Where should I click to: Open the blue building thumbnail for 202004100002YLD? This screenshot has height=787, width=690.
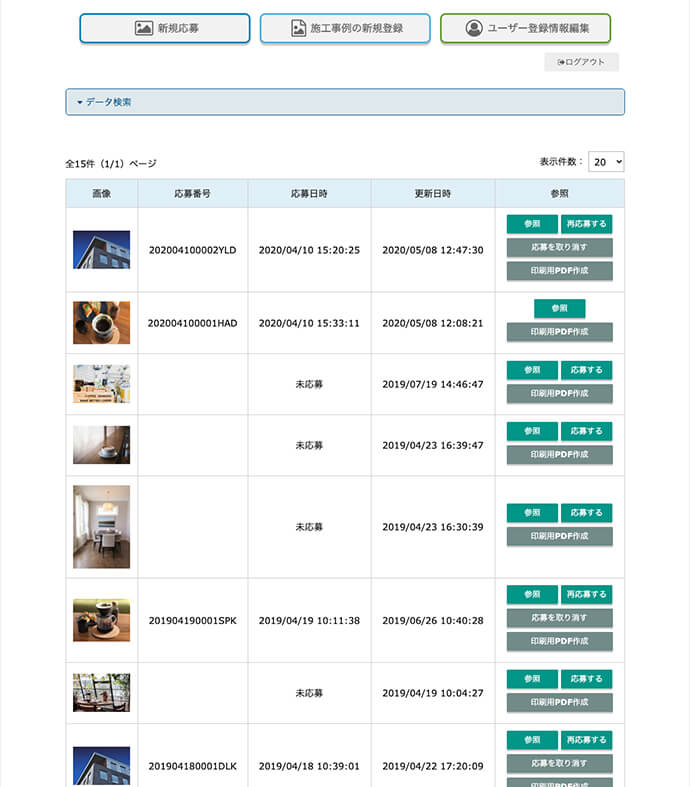click(101, 250)
